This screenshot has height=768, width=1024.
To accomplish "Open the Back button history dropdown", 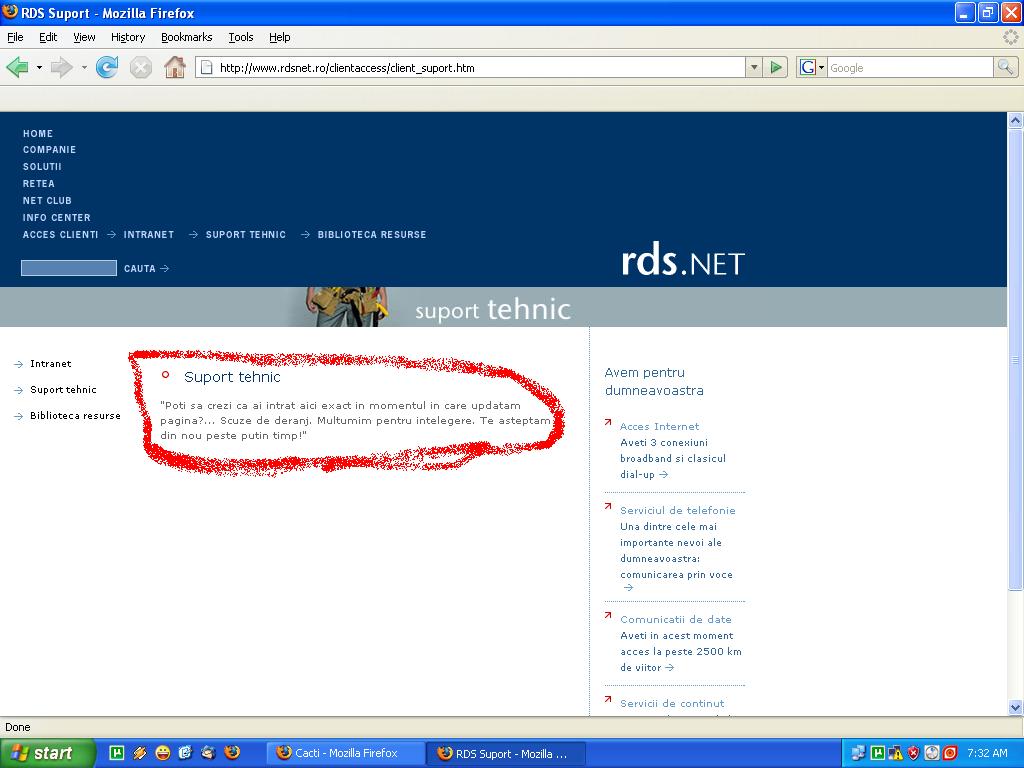I will [x=39, y=67].
